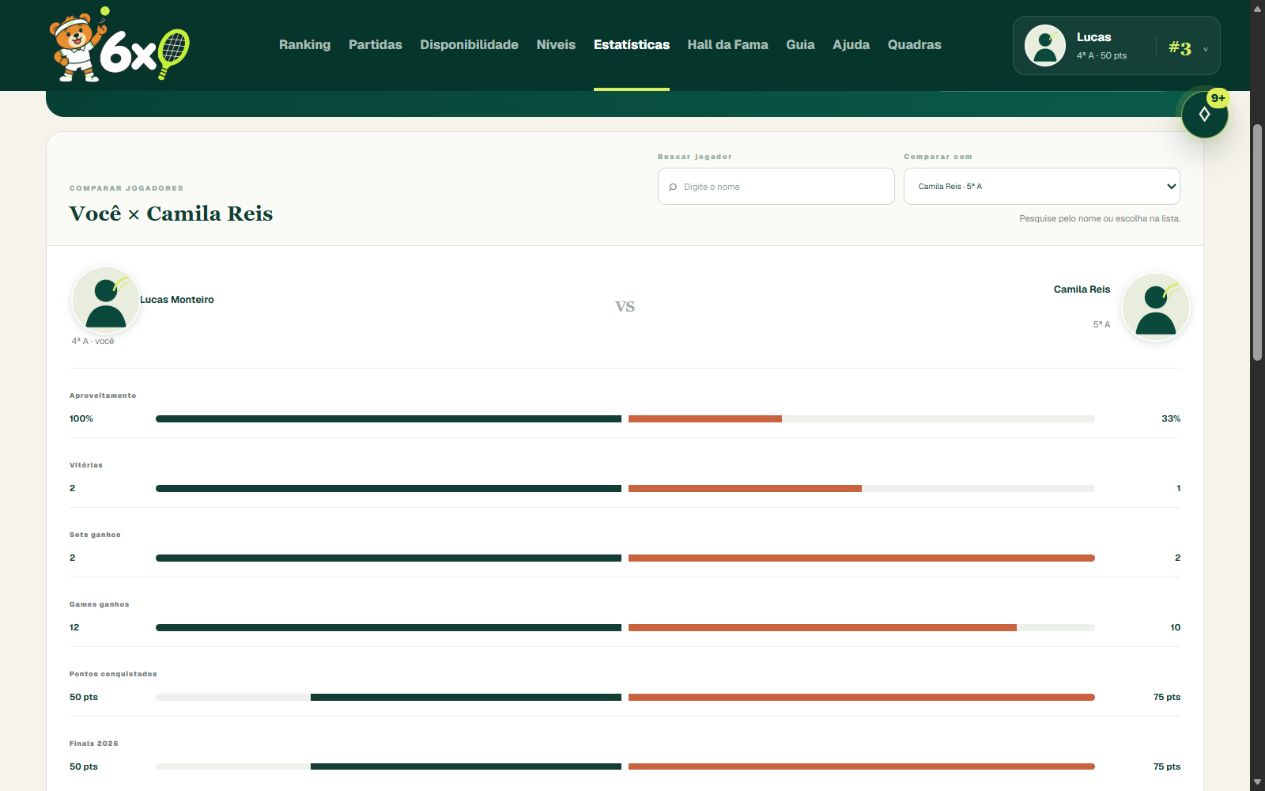Viewport: 1265px width, 791px height.
Task: Open the Níveis section
Action: tap(556, 45)
